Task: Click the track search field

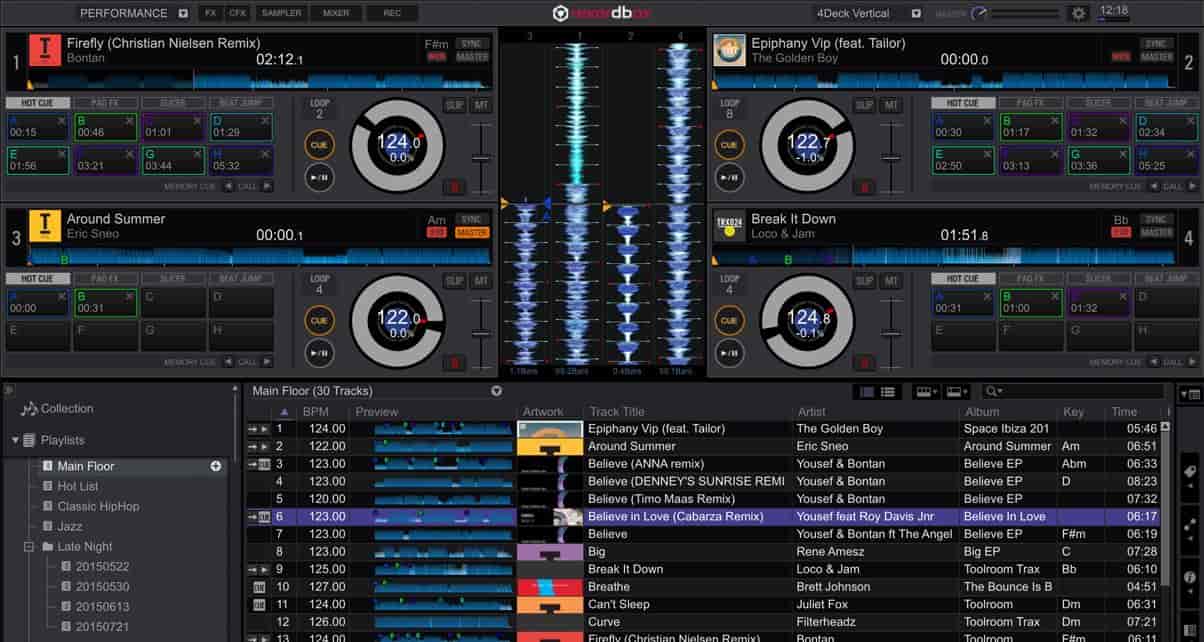Action: click(1080, 392)
